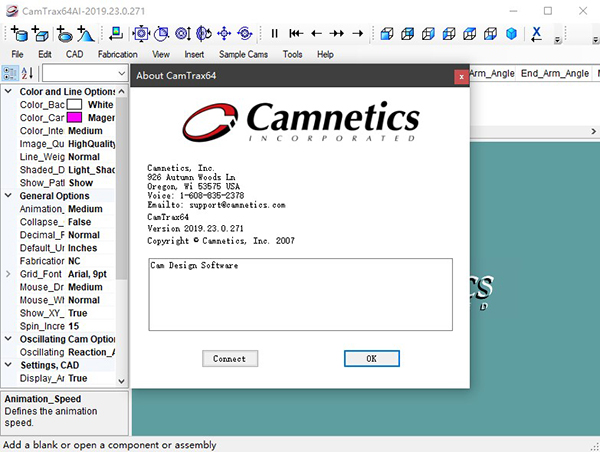Image resolution: width=600 pixels, height=452 pixels.
Task: Open the Fabrication menu
Action: tap(118, 54)
